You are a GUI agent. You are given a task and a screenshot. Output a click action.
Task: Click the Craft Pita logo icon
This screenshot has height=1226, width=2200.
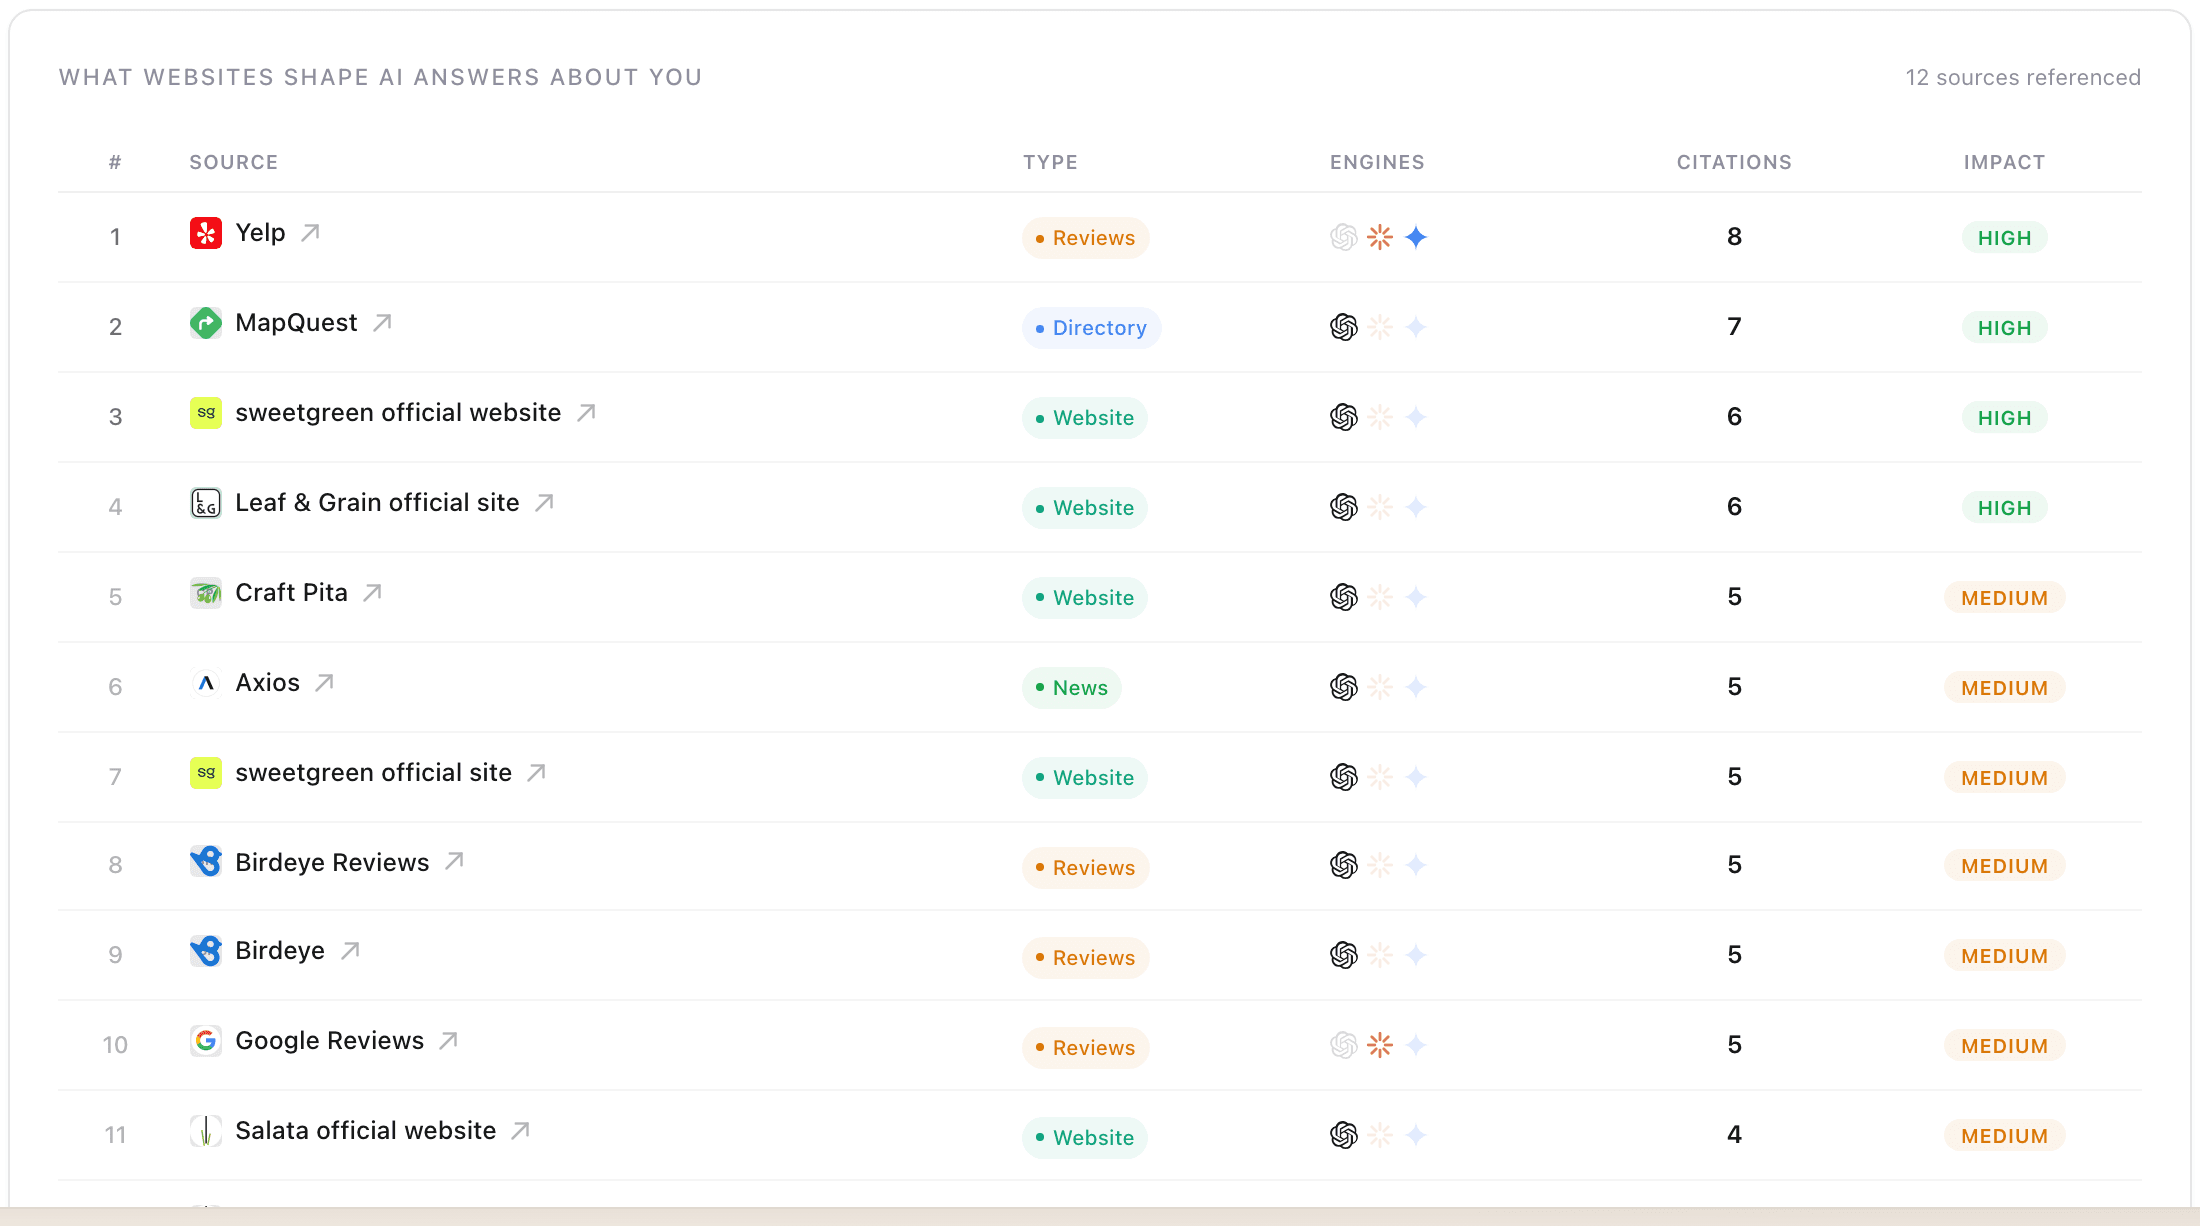pos(206,593)
